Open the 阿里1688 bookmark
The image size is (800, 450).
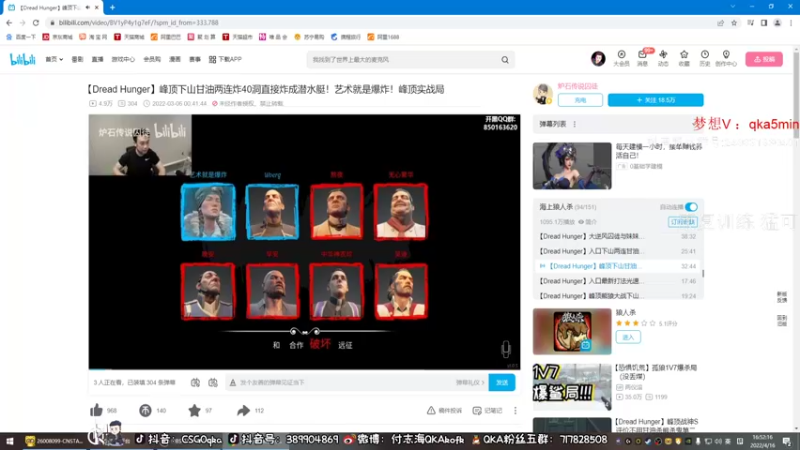[x=383, y=37]
